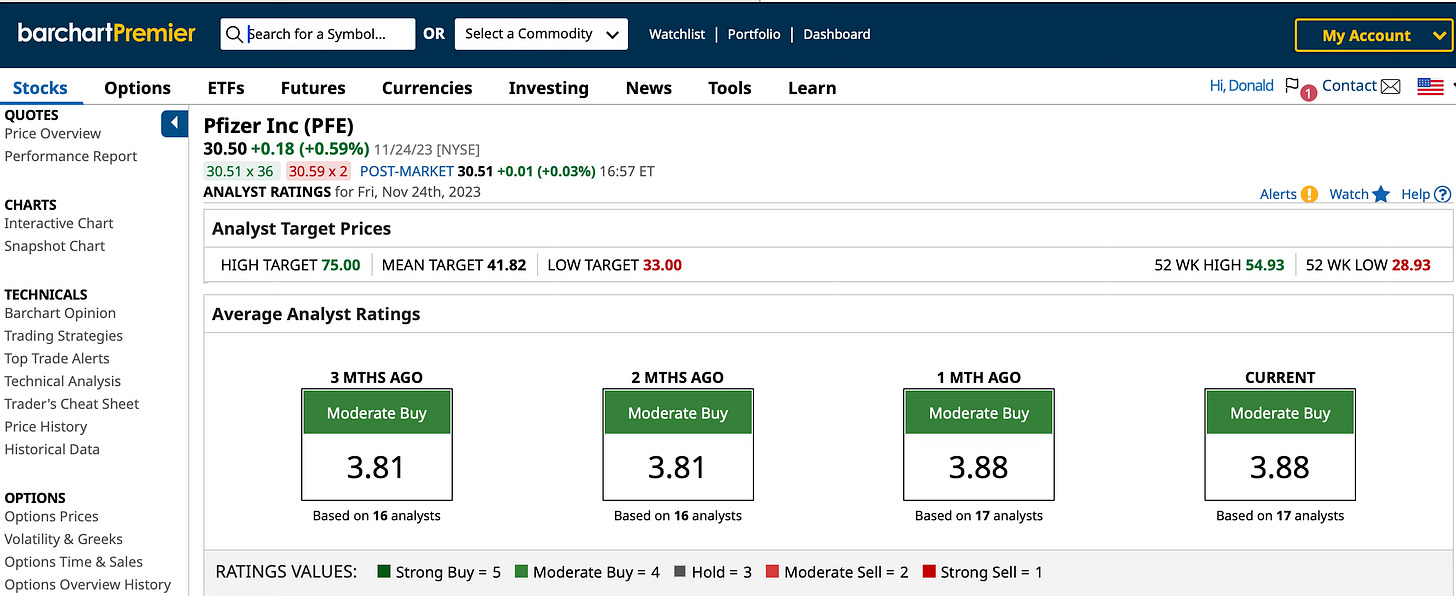Open the notifications flag icon
Image resolution: width=1456 pixels, height=596 pixels.
click(1292, 86)
